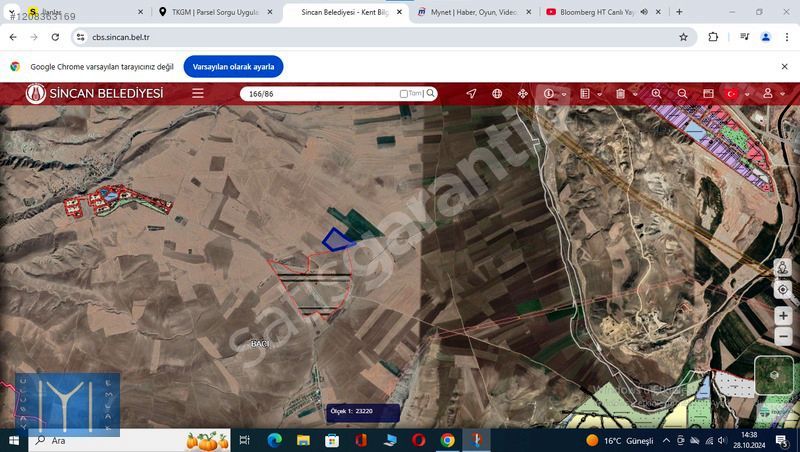
Task: Click the magnifier minus zoom-out tool in toolbar
Action: [x=682, y=93]
